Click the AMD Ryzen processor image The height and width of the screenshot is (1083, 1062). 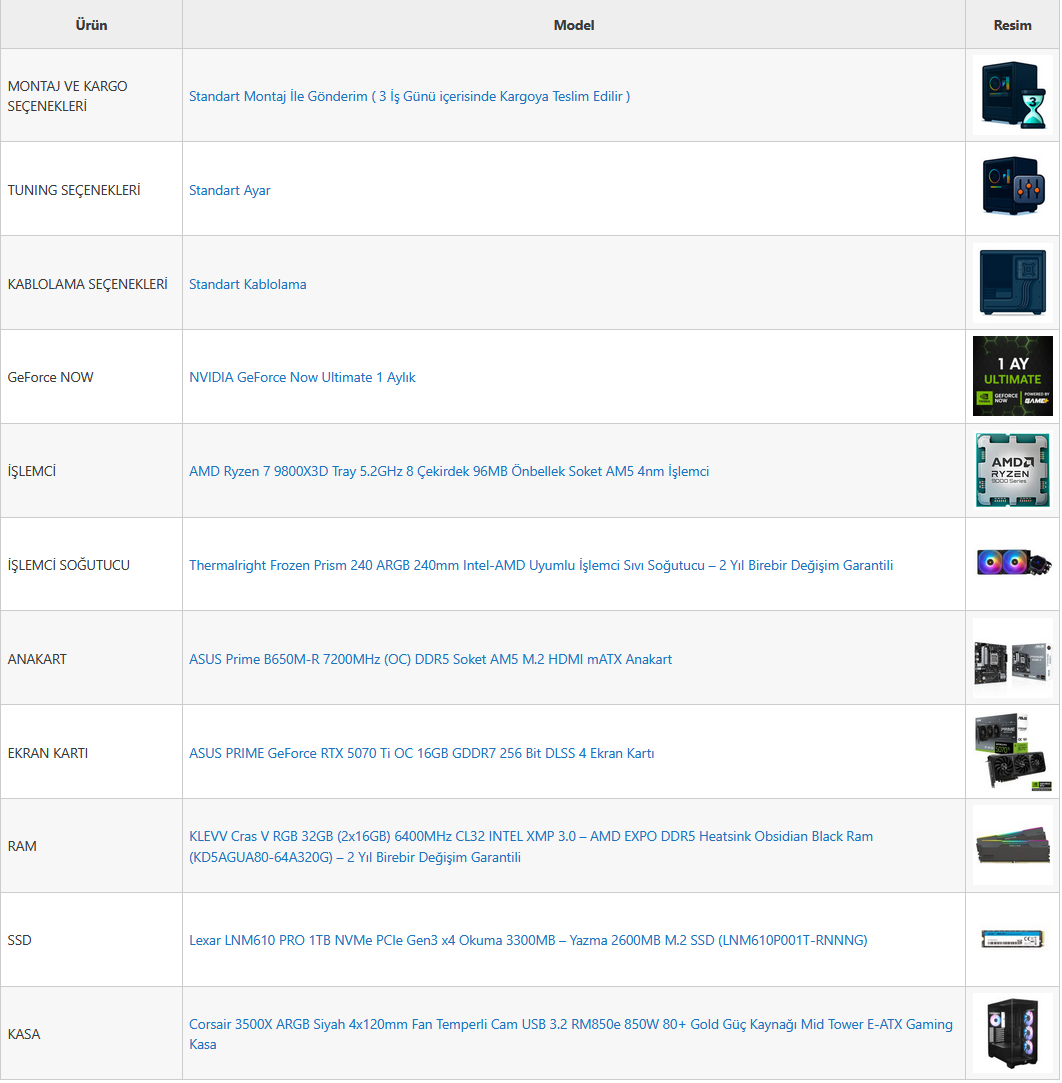[x=1012, y=470]
